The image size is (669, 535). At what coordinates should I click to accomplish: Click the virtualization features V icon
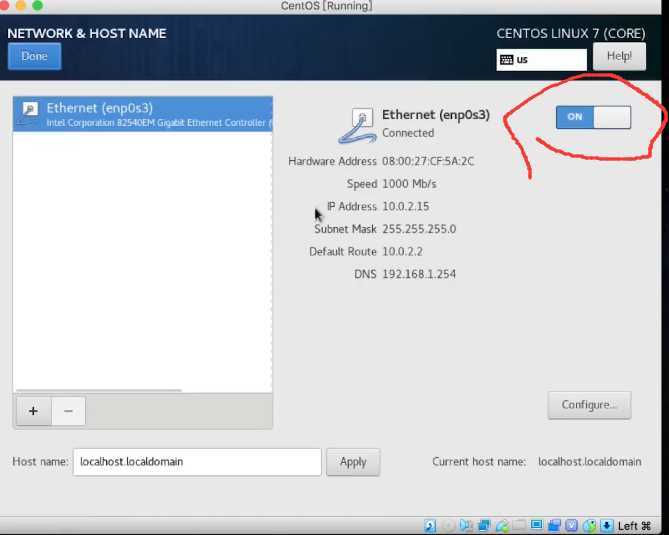coord(572,526)
